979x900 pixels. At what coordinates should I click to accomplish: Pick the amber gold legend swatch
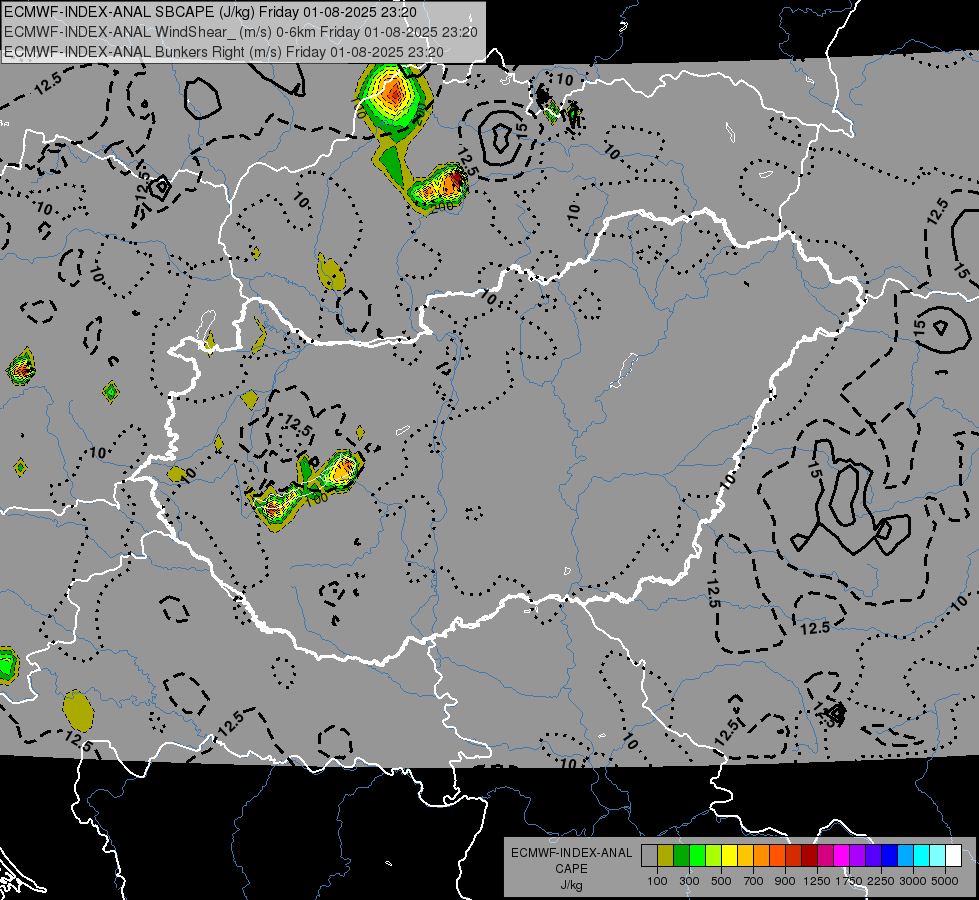click(x=745, y=856)
